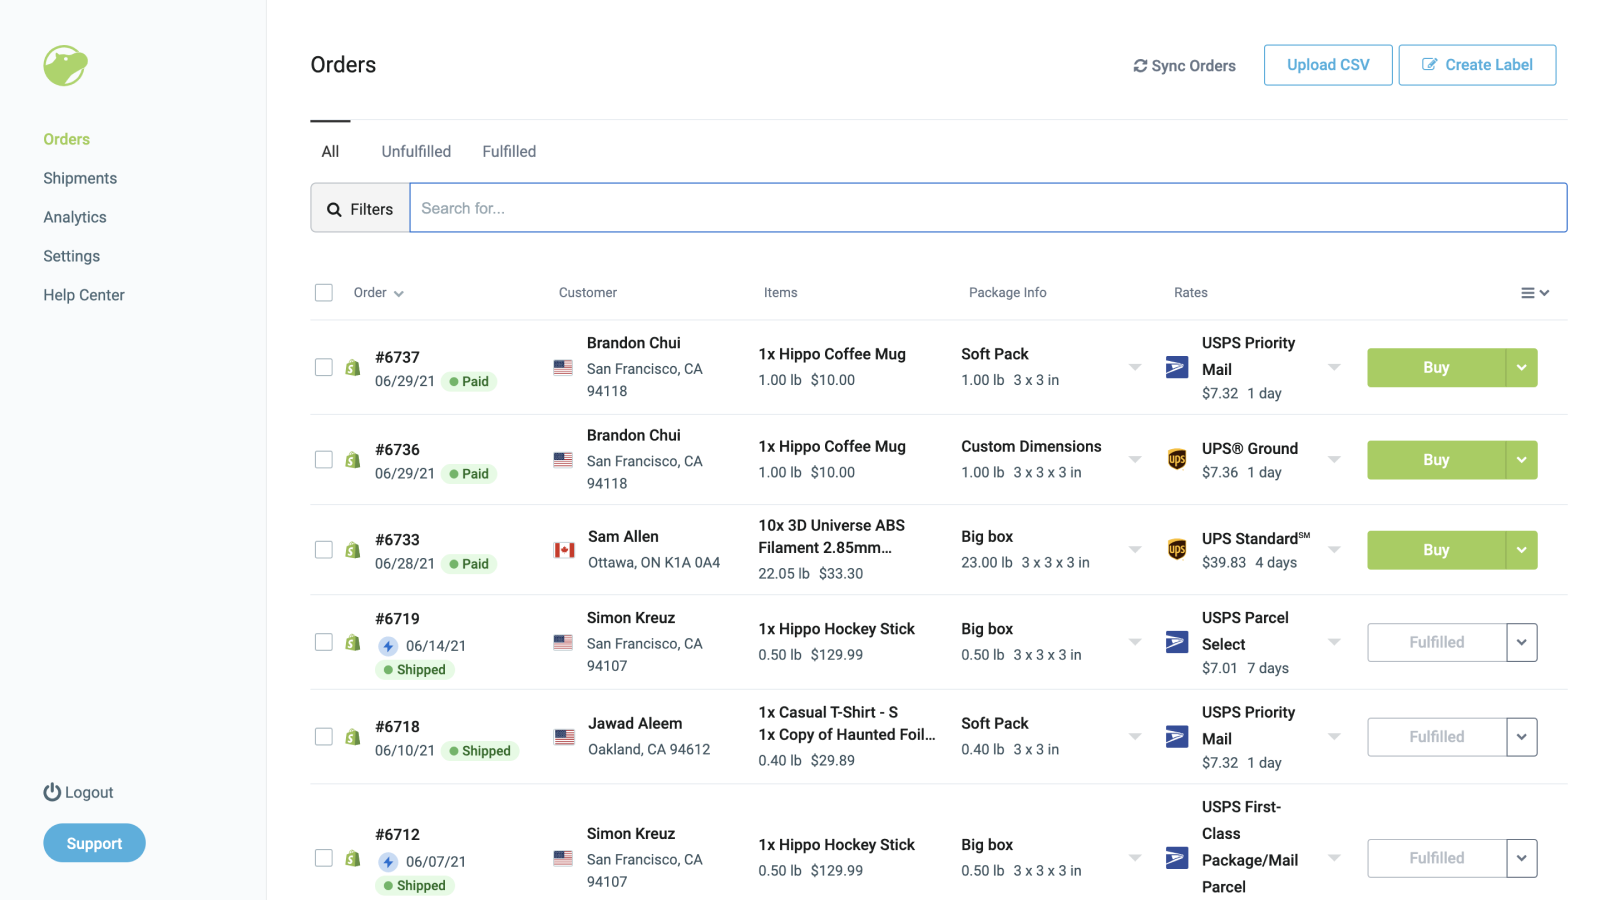Click the Shopify bag icon on order #6737
The width and height of the screenshot is (1600, 900).
(352, 368)
